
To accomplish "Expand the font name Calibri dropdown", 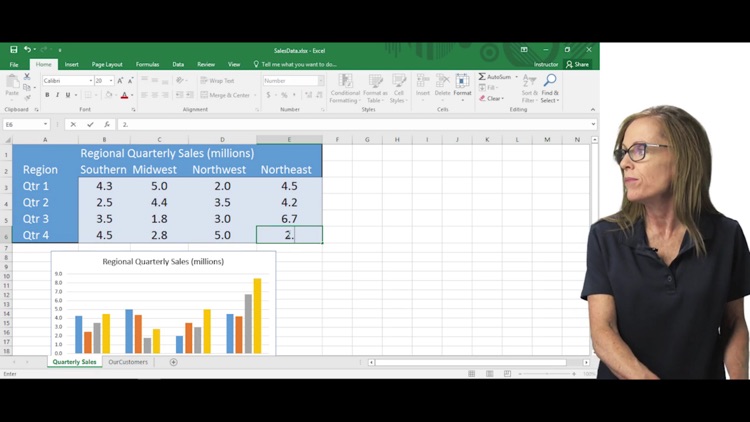I will pyautogui.click(x=90, y=81).
